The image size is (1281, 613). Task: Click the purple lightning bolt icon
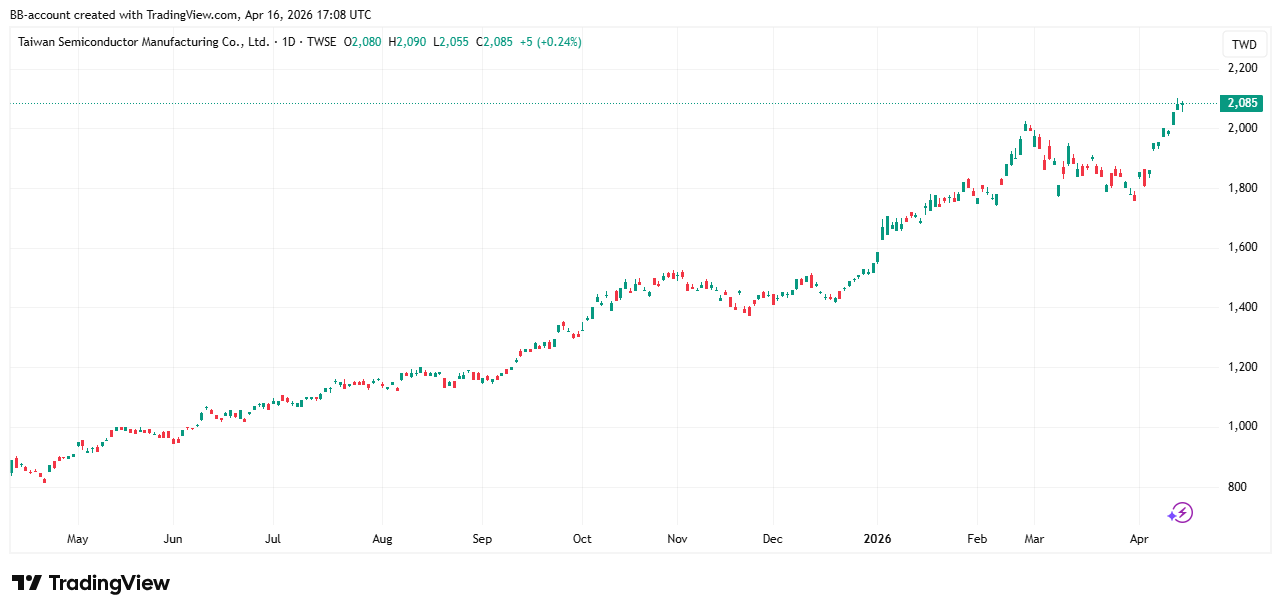tap(1180, 513)
